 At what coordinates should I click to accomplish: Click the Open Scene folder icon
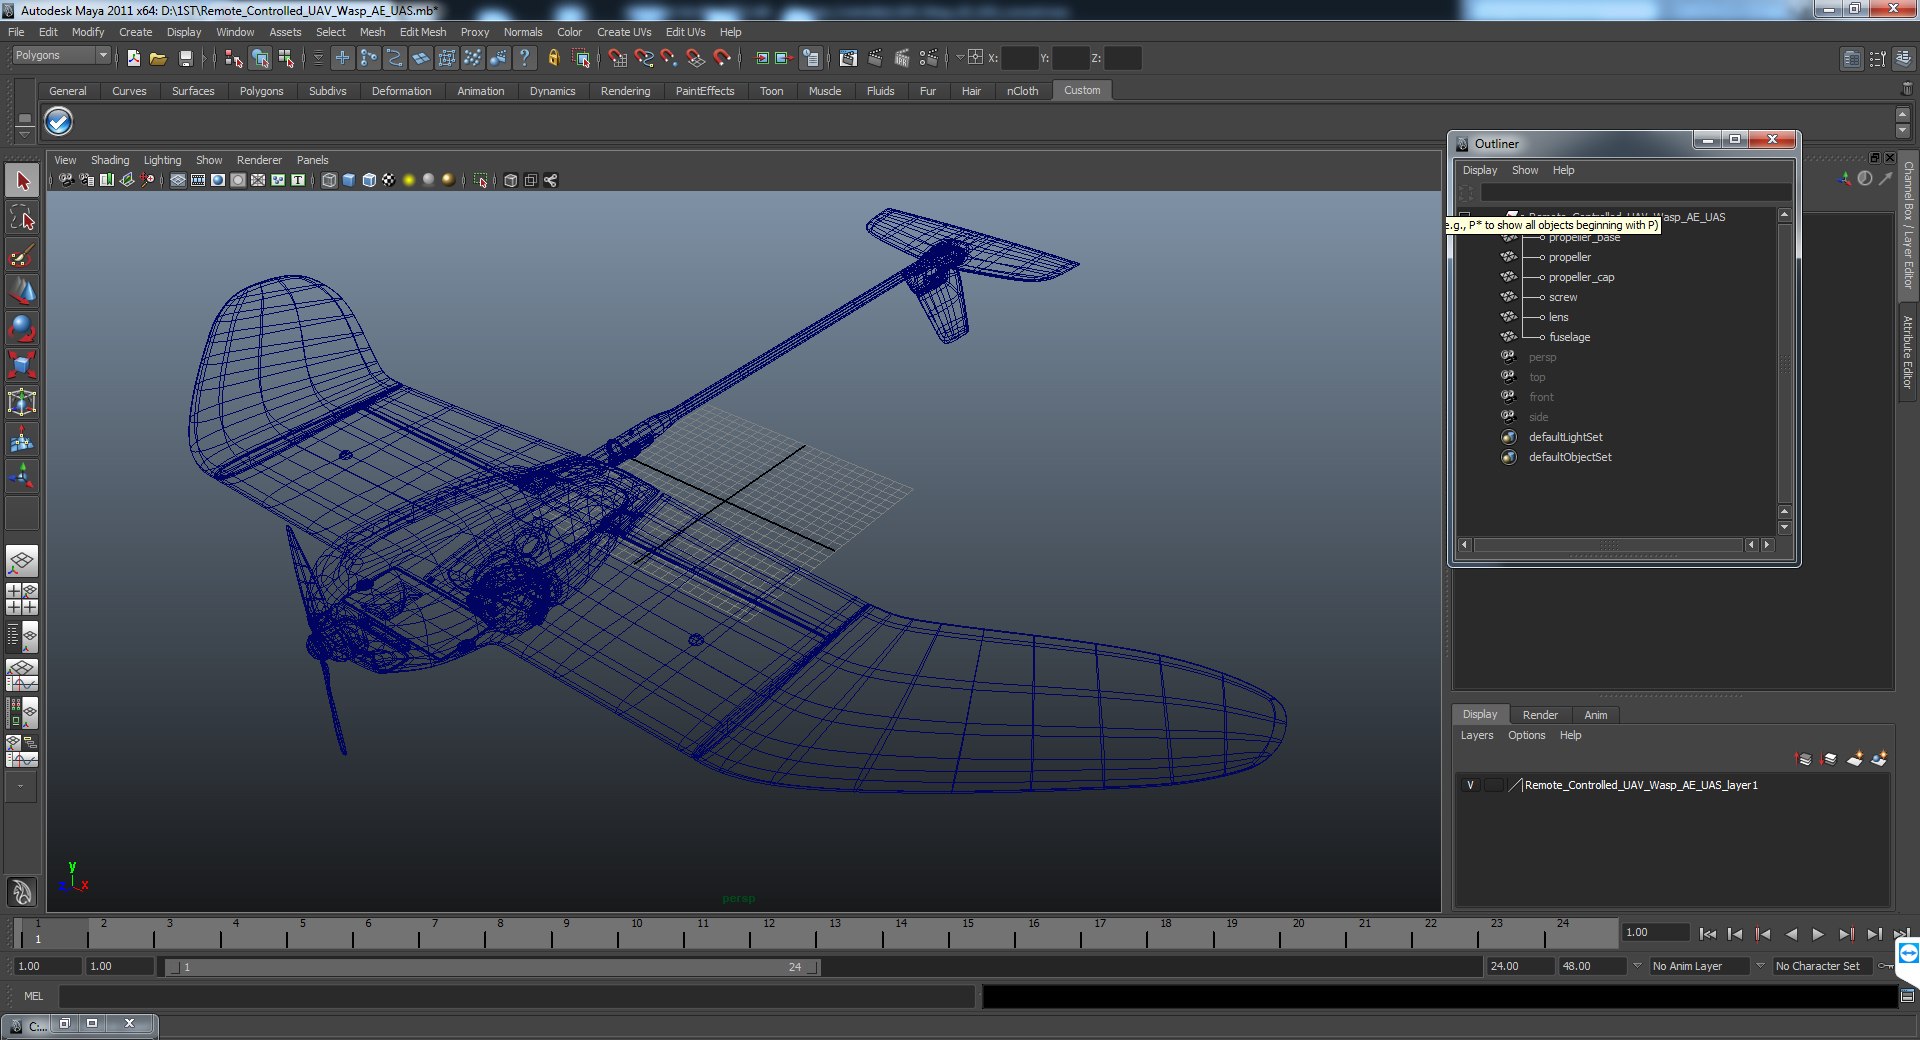click(158, 59)
